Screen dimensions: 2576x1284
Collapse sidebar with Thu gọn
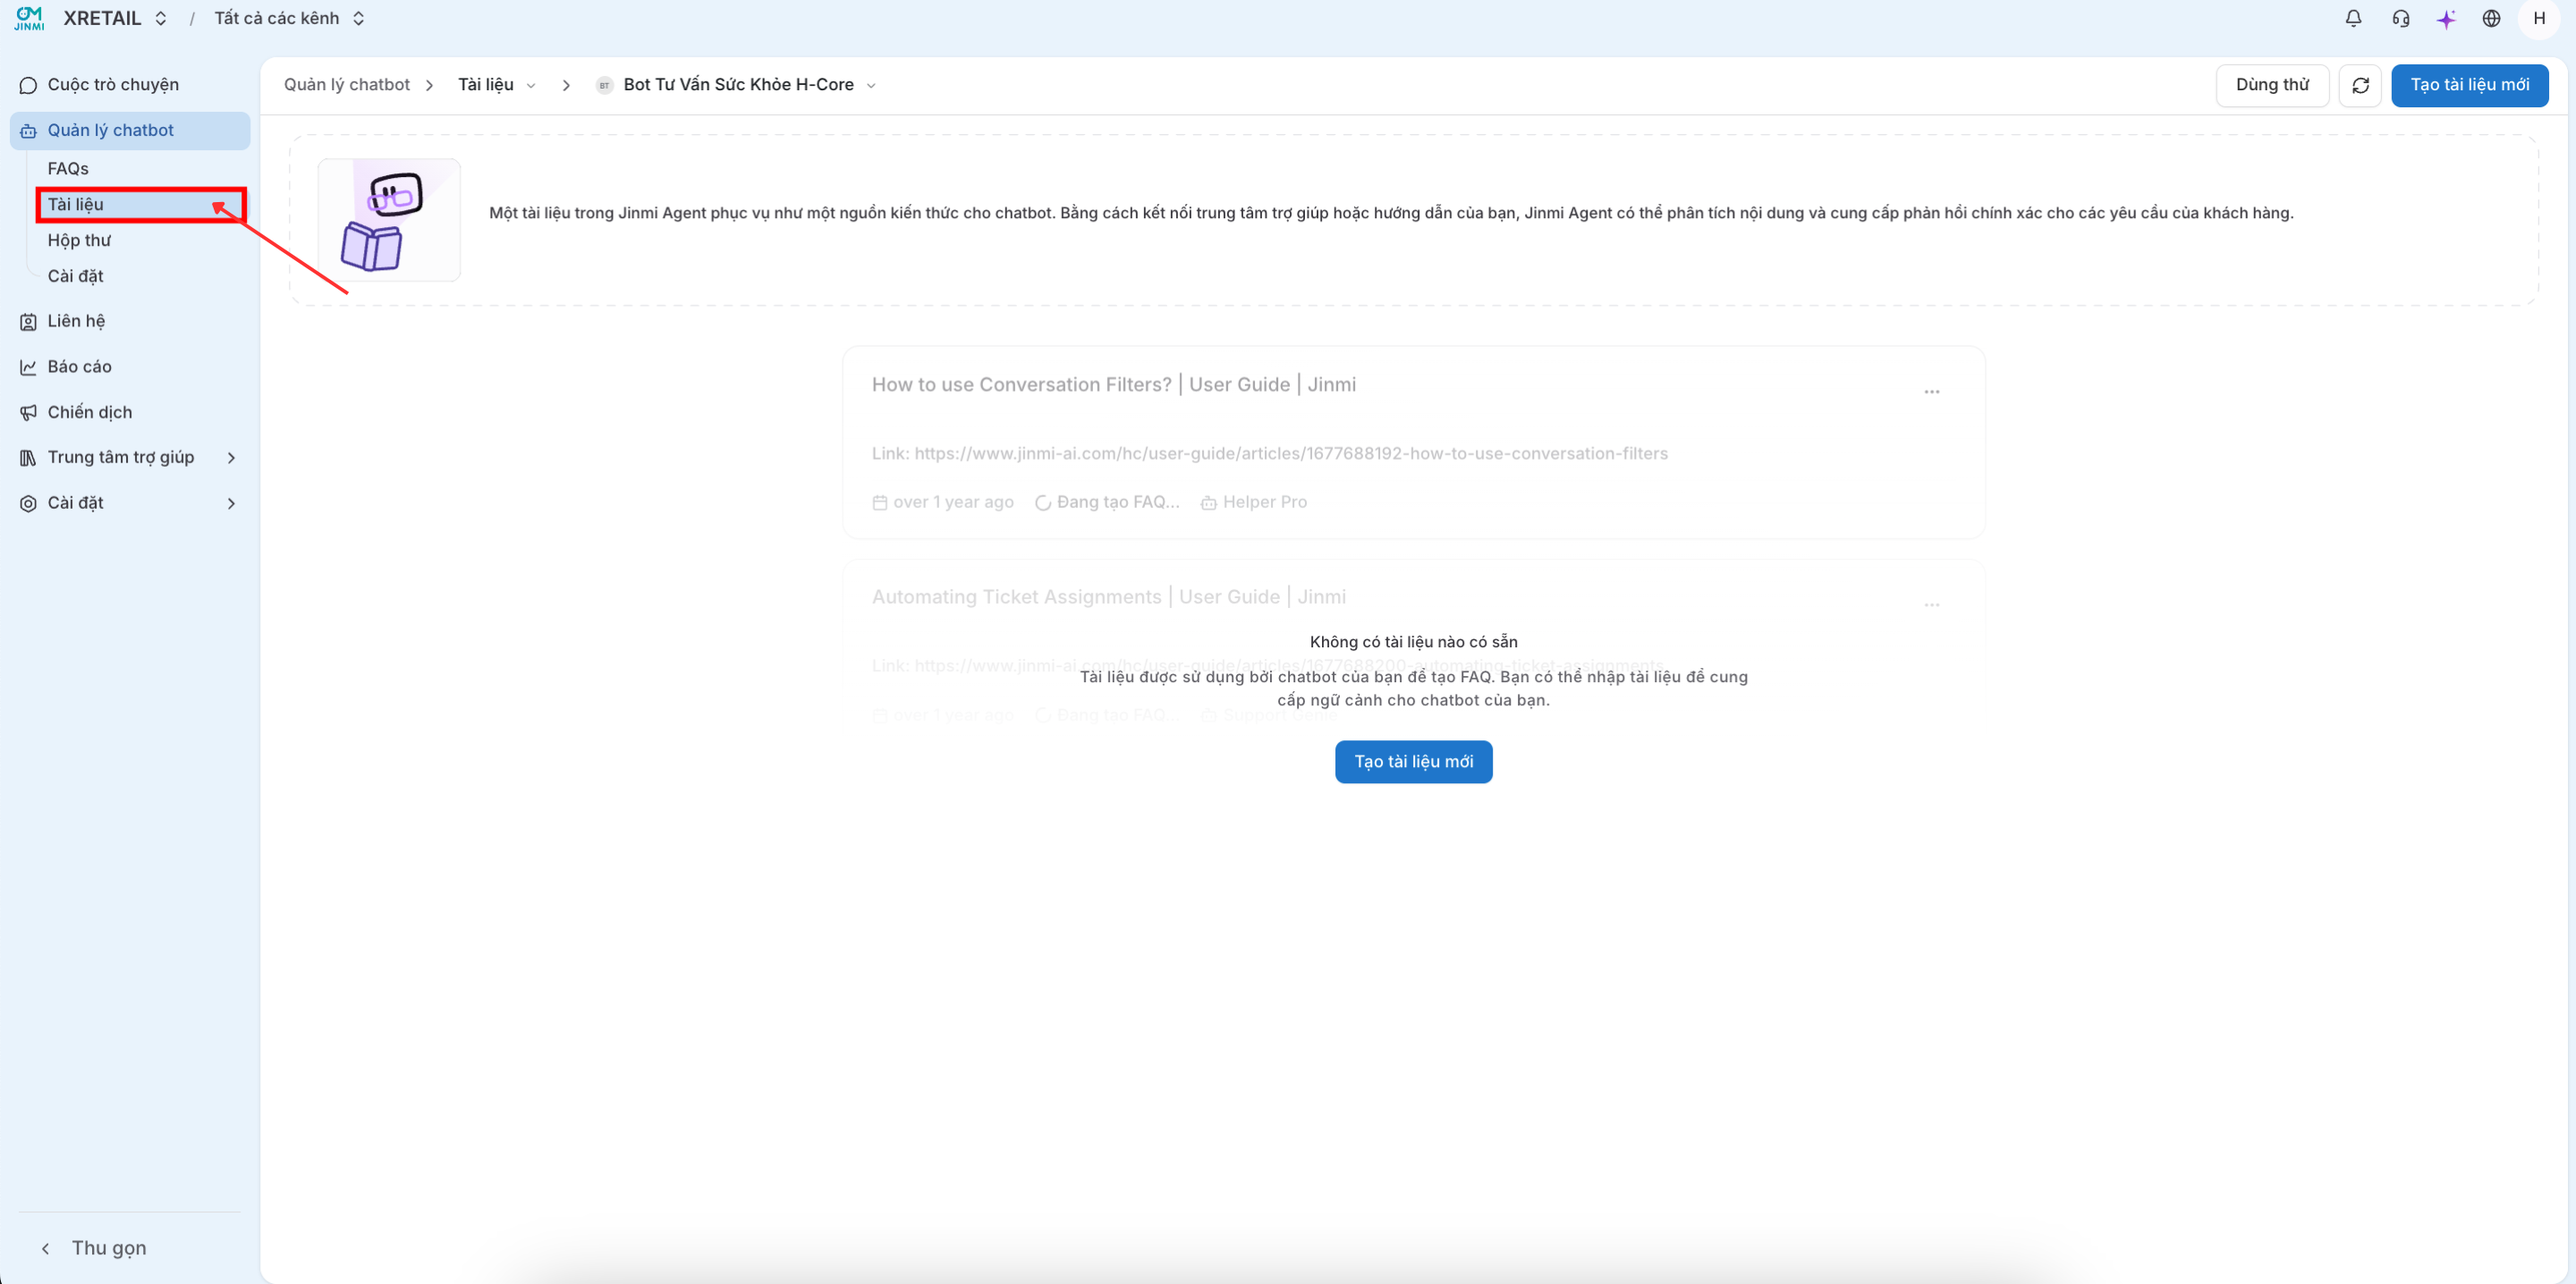[109, 1248]
